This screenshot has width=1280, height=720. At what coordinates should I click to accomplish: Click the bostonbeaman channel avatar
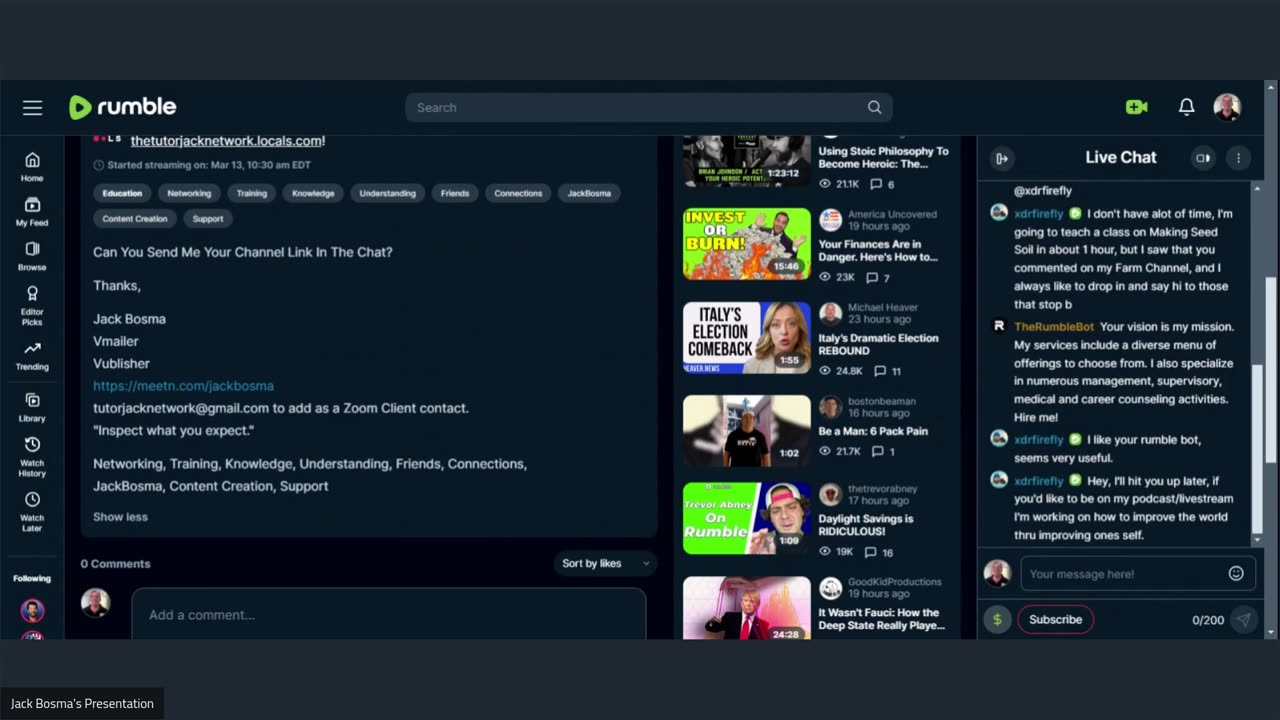click(x=830, y=407)
